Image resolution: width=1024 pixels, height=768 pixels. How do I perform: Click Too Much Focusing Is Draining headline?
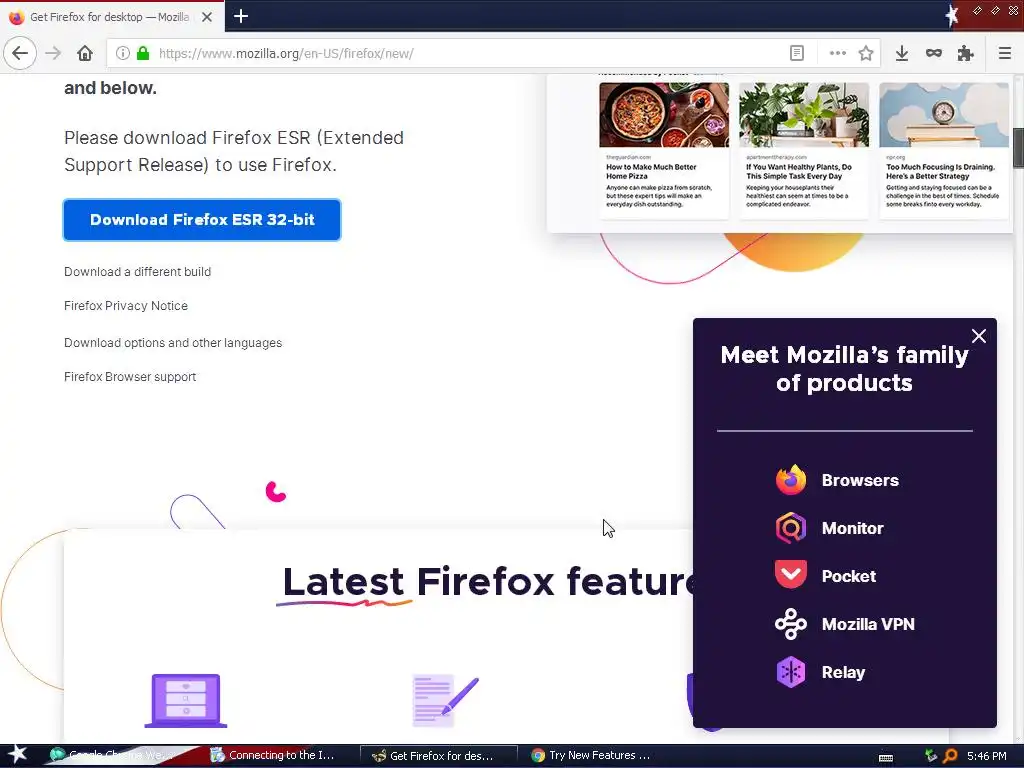[940, 171]
